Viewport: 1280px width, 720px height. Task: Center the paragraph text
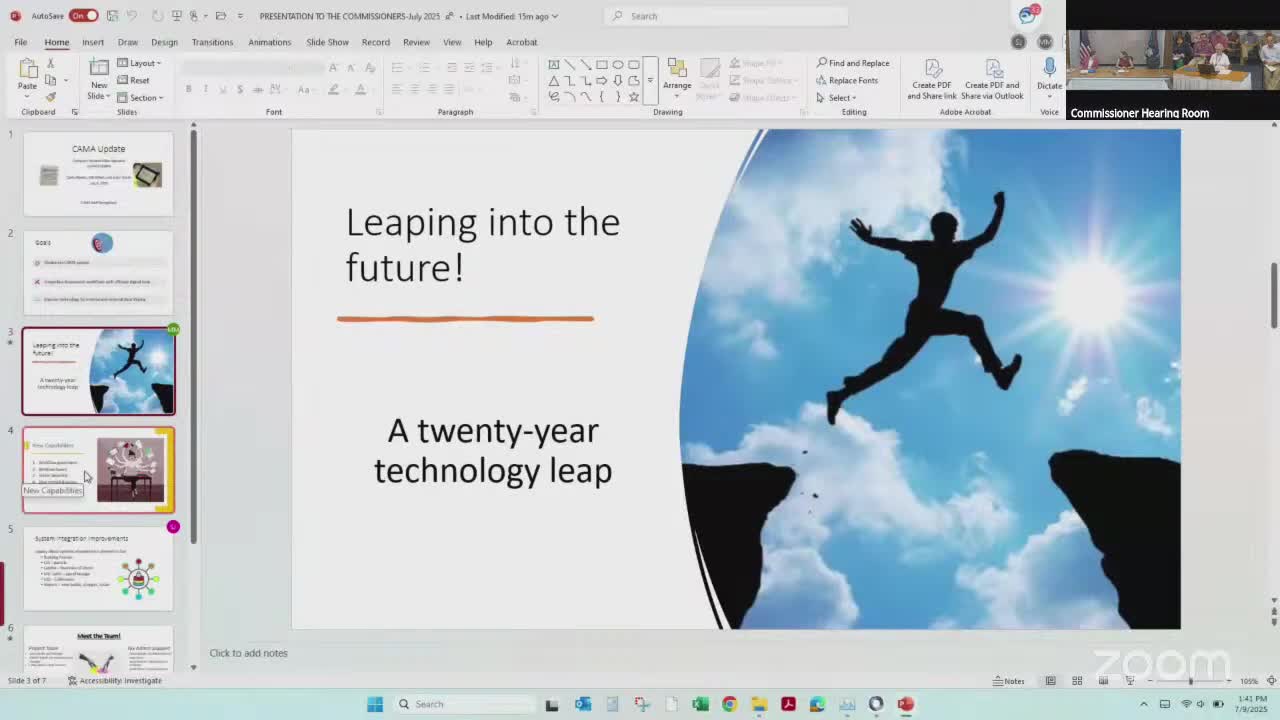[414, 89]
